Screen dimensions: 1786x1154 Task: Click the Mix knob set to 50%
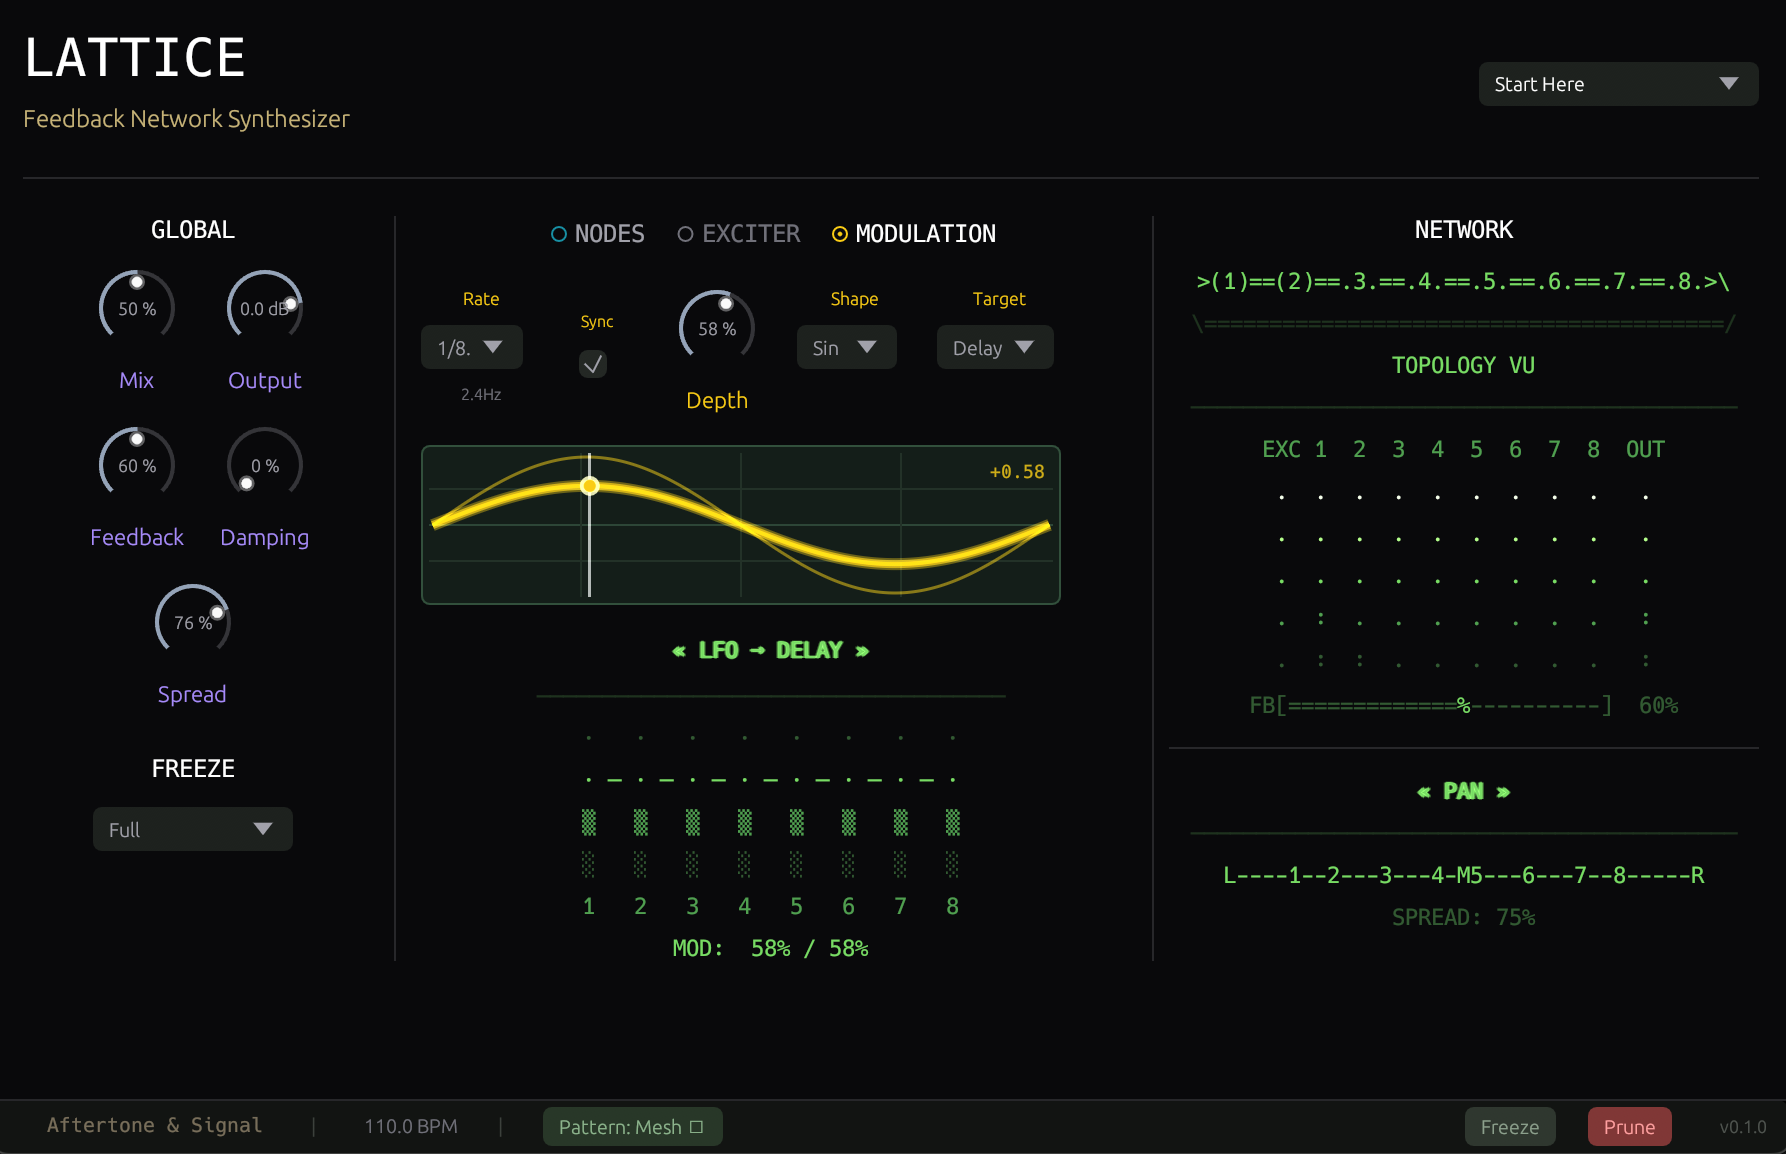click(x=136, y=306)
